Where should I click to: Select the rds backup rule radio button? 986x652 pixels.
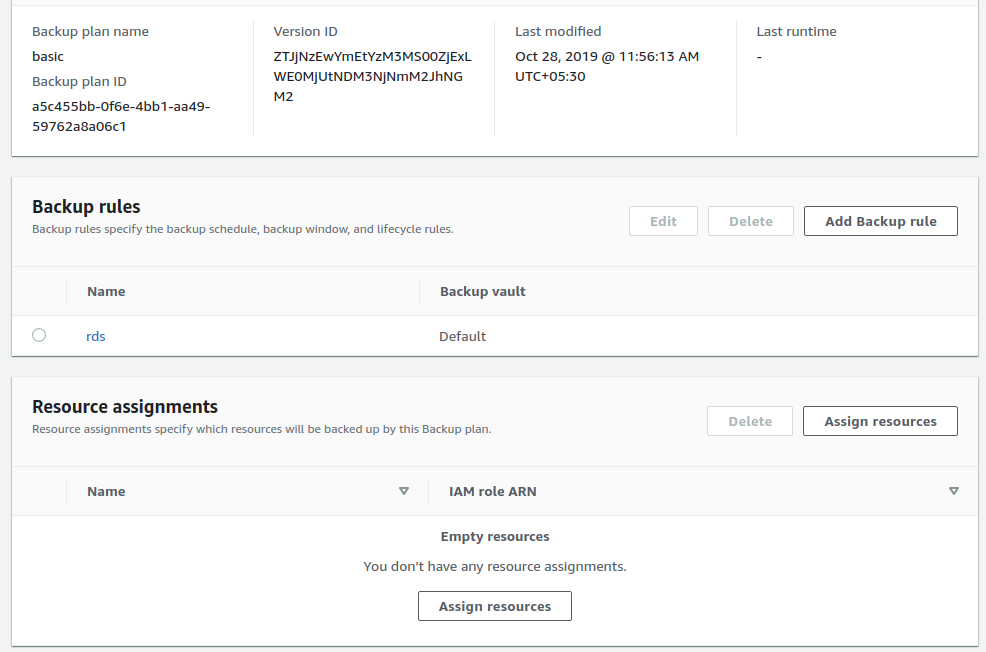[x=39, y=336]
